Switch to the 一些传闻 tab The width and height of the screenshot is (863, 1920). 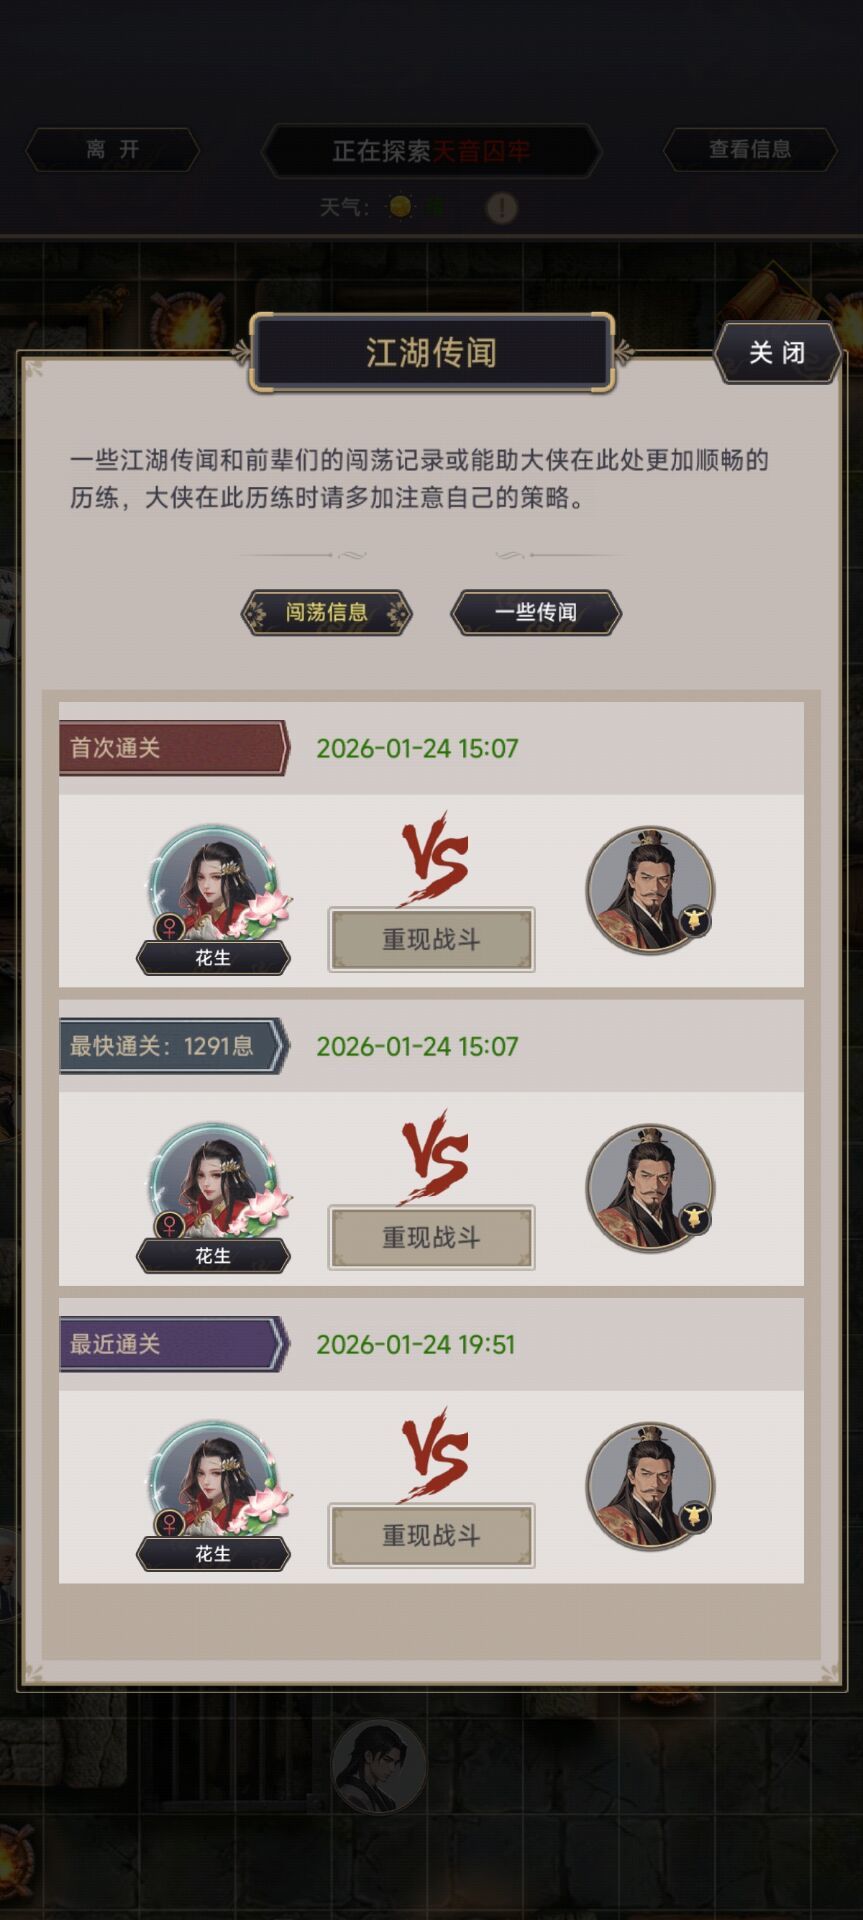[536, 612]
